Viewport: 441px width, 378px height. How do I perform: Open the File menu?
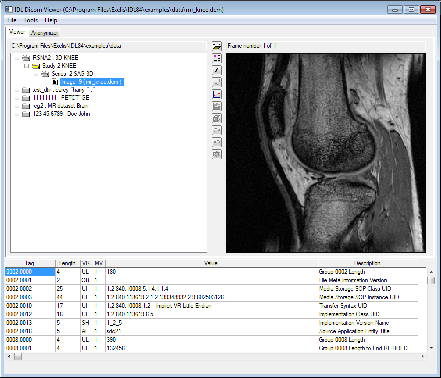pyautogui.click(x=12, y=20)
